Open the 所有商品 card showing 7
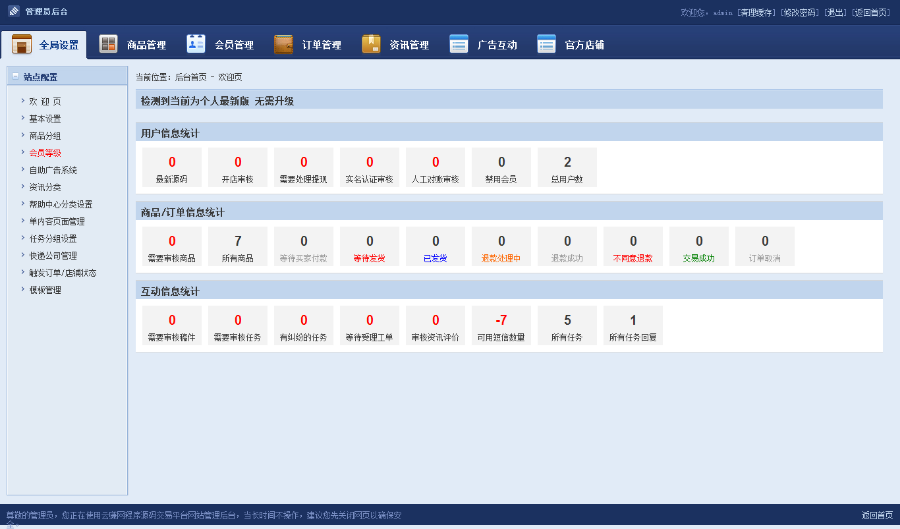 tap(238, 246)
